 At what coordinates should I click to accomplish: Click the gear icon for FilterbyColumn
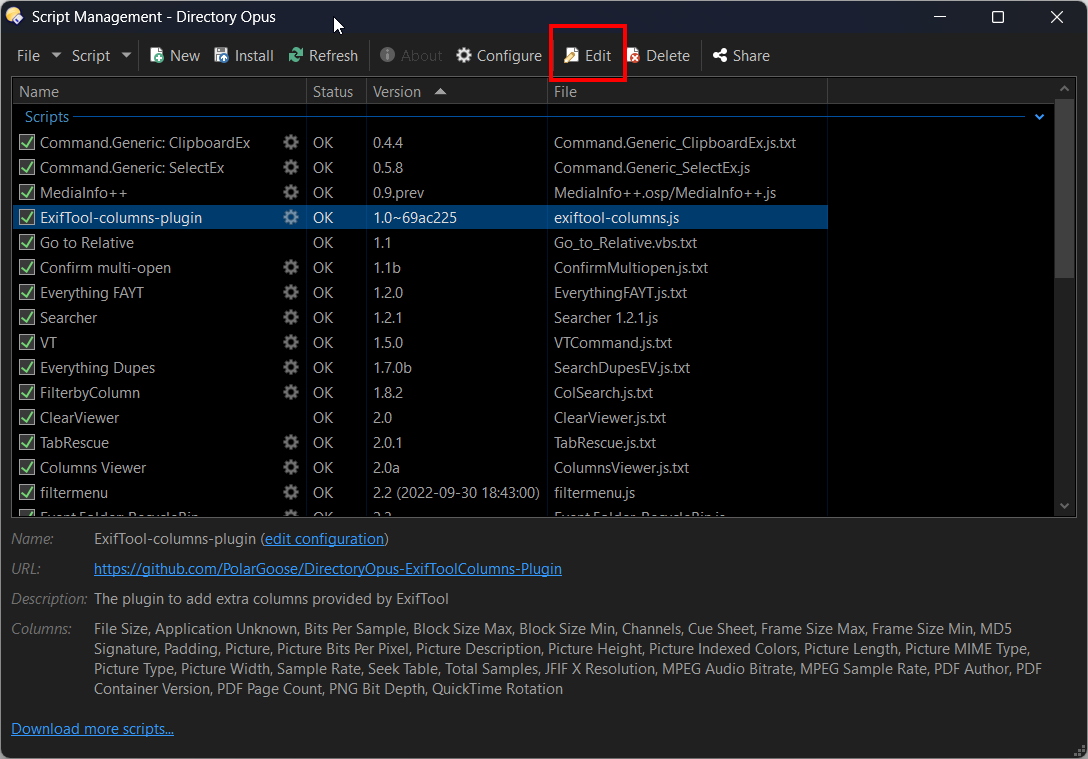point(291,392)
